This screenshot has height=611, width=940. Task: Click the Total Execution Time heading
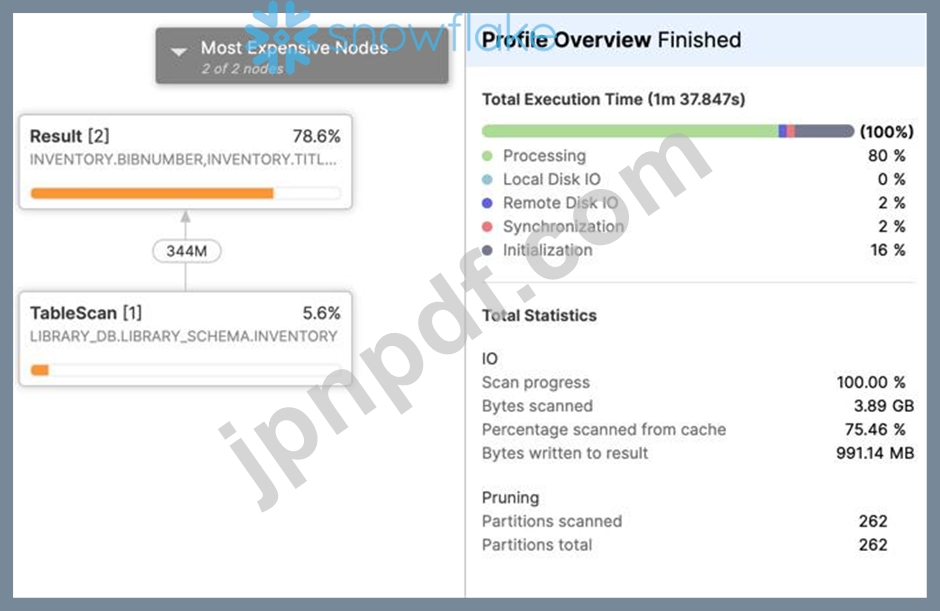613,99
